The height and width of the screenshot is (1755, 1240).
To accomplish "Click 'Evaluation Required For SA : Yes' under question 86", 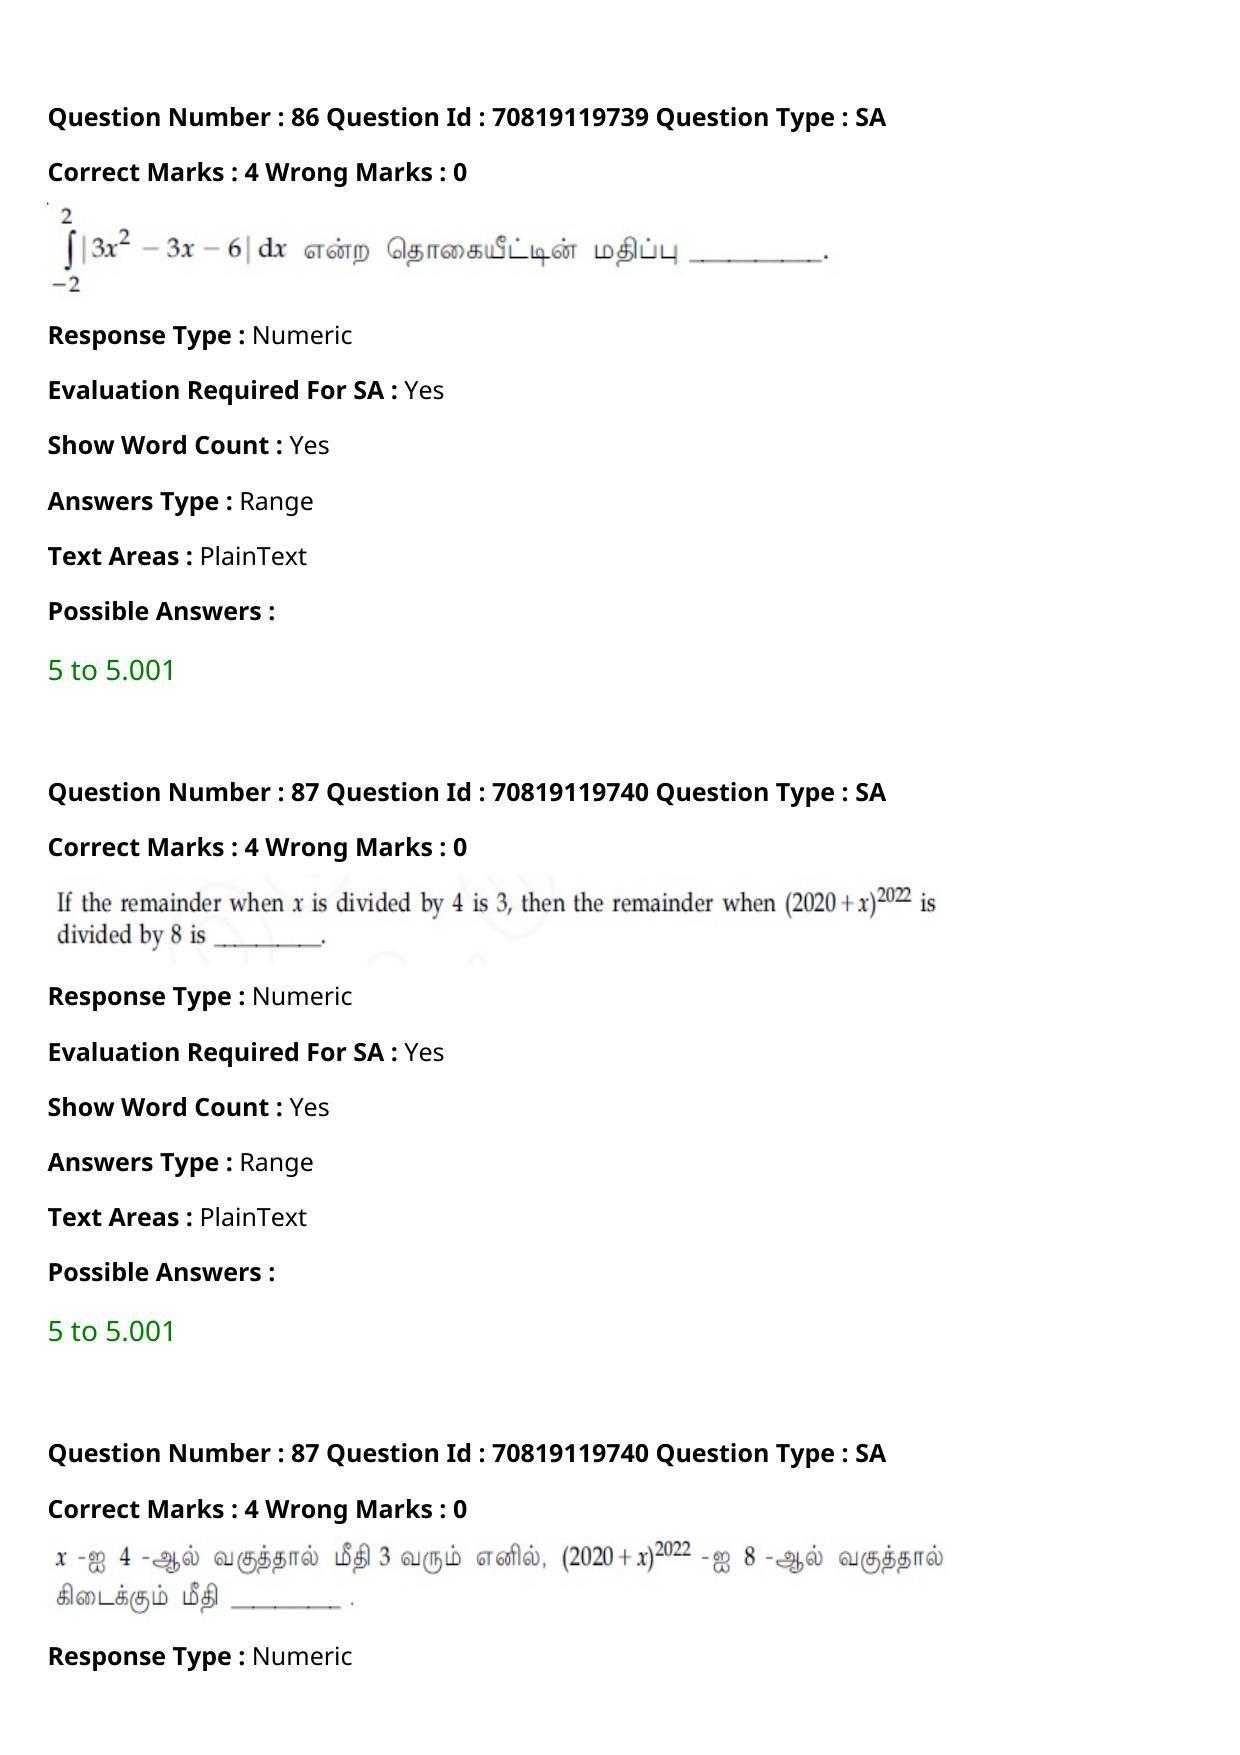I will point(246,390).
